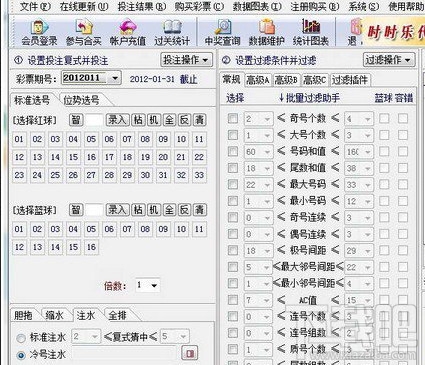The height and width of the screenshot is (365, 425).
Task: Open the 投注结果(R) menu
Action: pyautogui.click(x=142, y=6)
